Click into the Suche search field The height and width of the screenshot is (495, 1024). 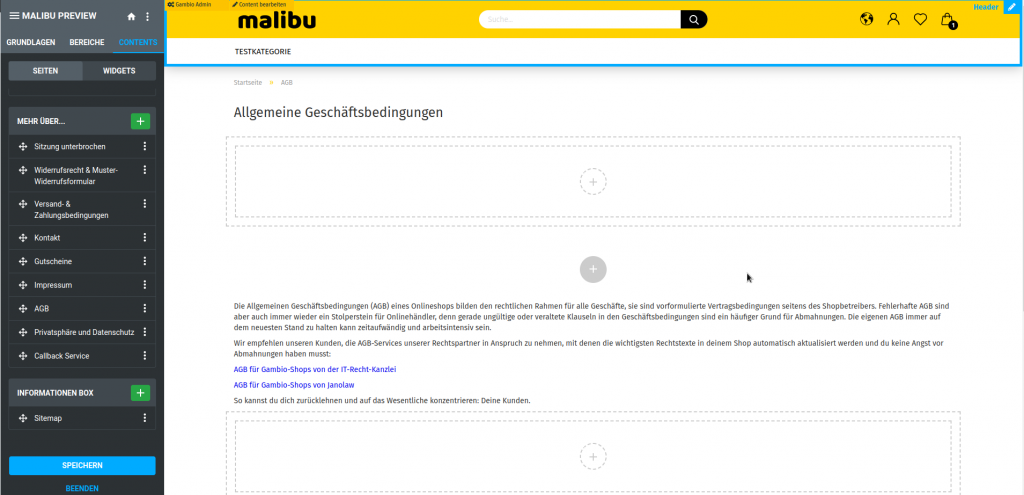click(x=580, y=19)
